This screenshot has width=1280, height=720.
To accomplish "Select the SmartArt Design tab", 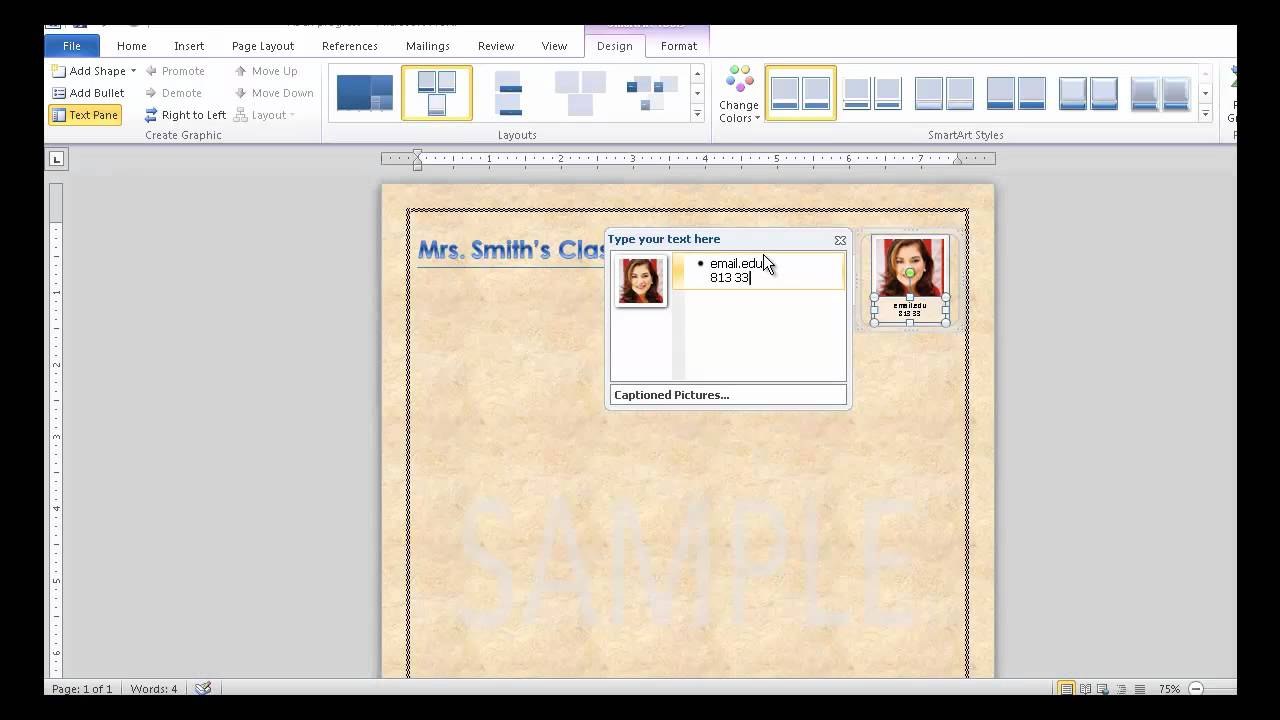I will click(x=615, y=46).
